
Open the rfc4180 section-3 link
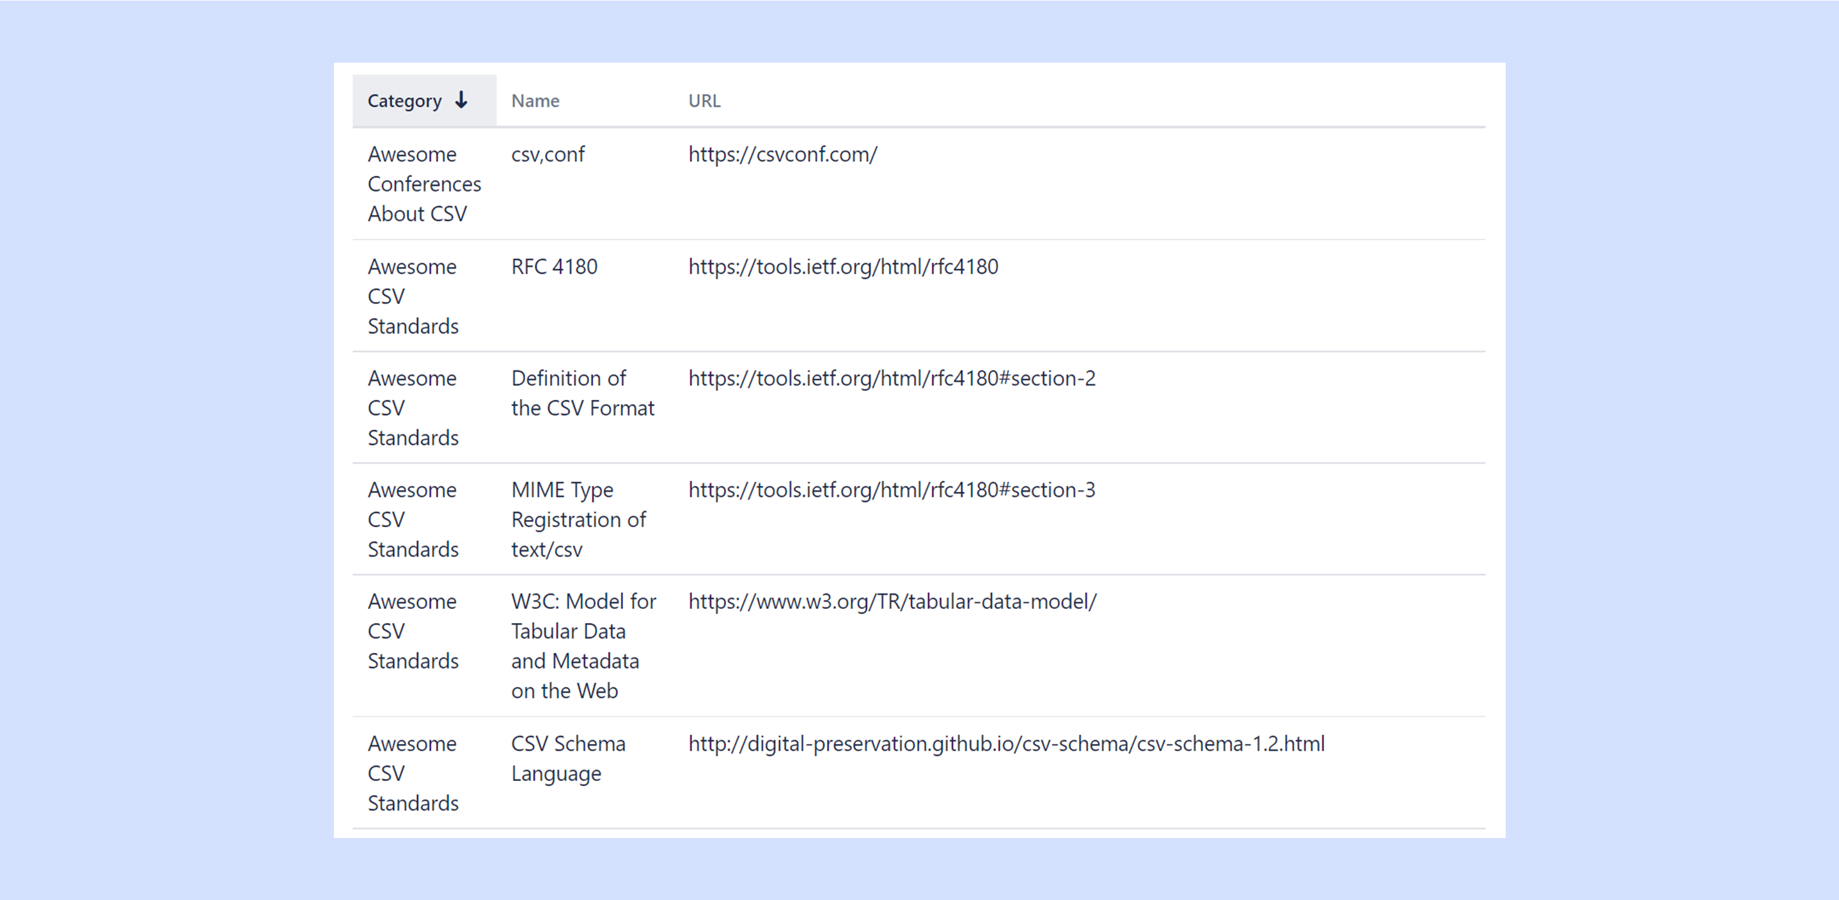coord(891,490)
